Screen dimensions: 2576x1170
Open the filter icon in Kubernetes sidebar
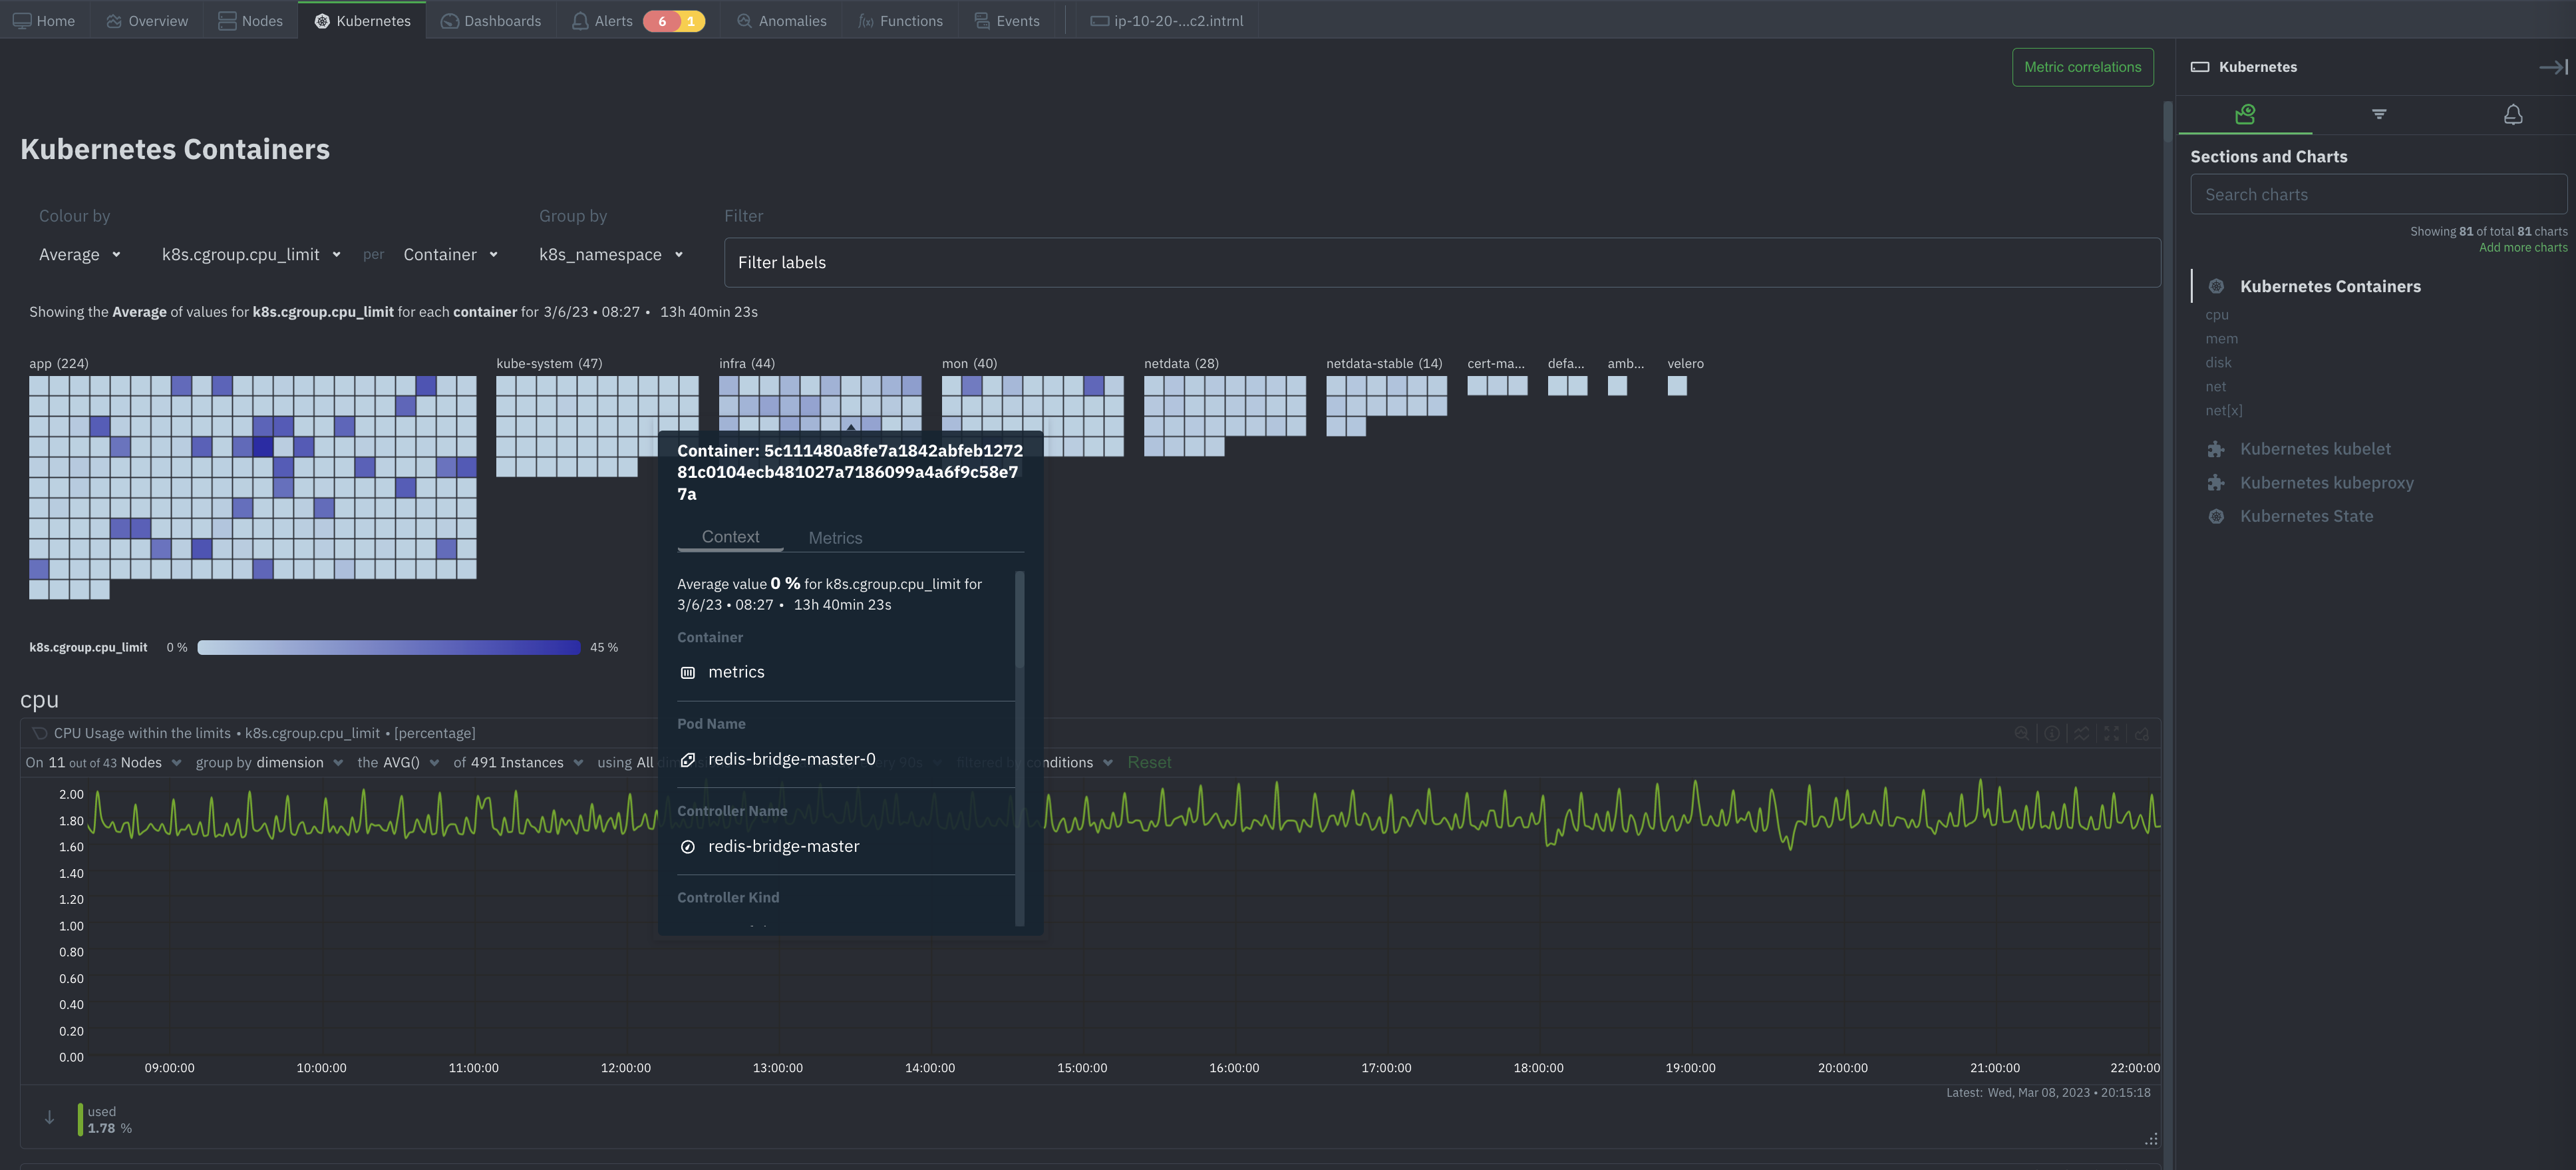point(2380,114)
